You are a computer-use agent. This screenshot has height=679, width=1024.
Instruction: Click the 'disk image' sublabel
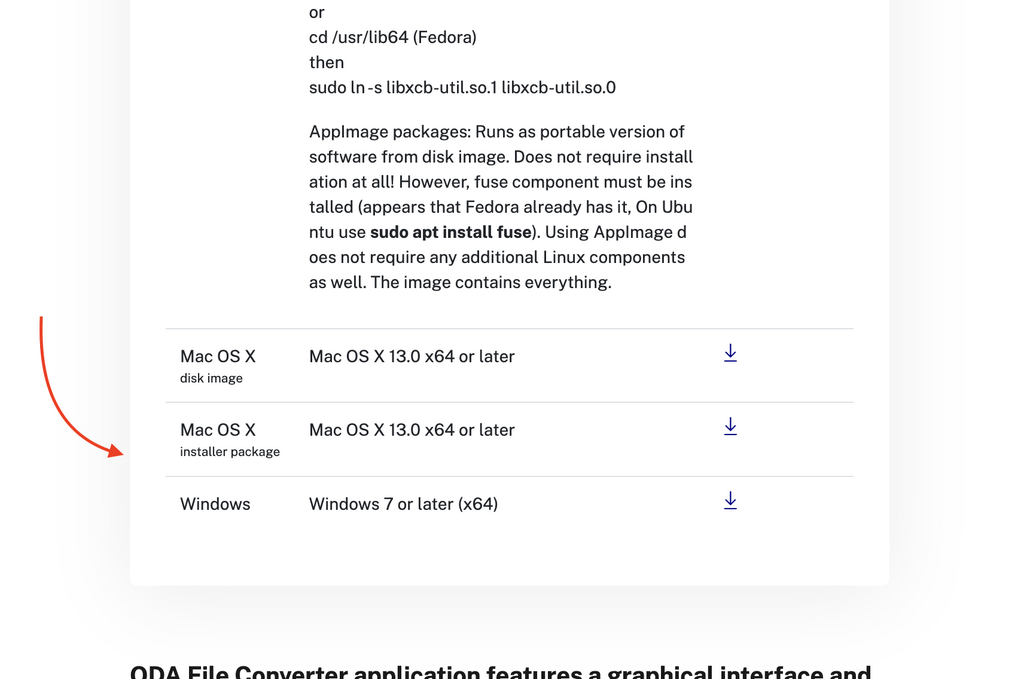[211, 379]
